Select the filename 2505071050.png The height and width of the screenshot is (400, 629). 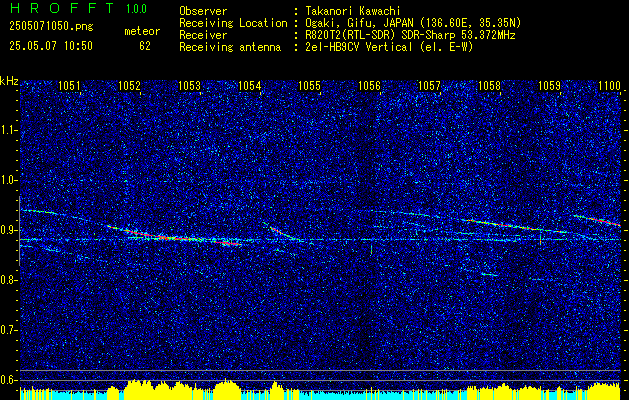click(51, 27)
